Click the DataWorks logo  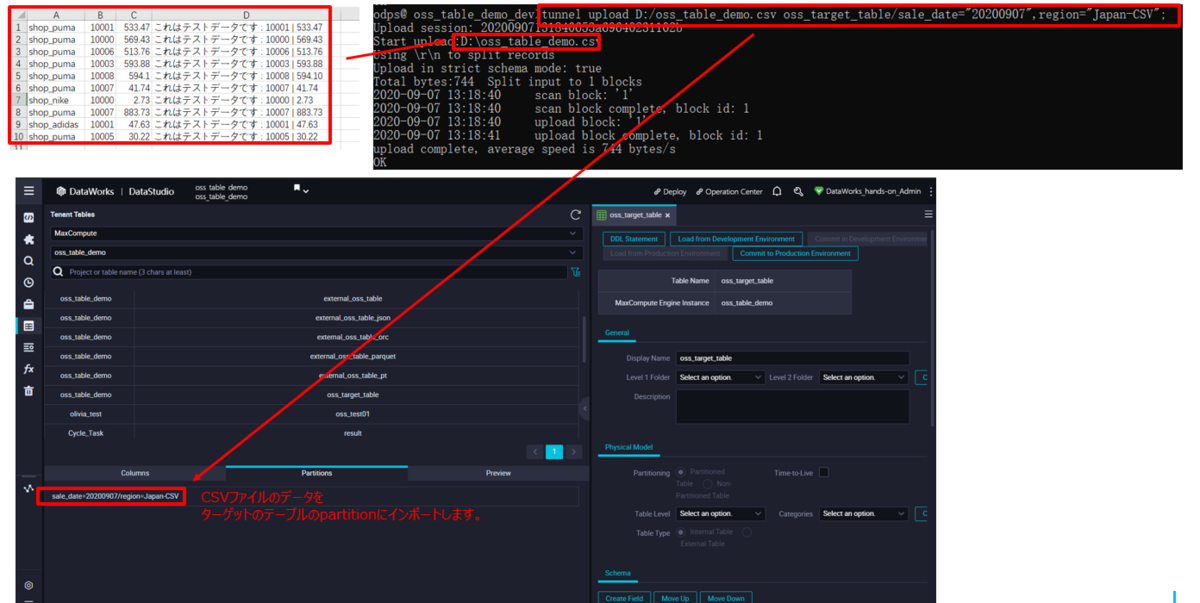click(86, 191)
